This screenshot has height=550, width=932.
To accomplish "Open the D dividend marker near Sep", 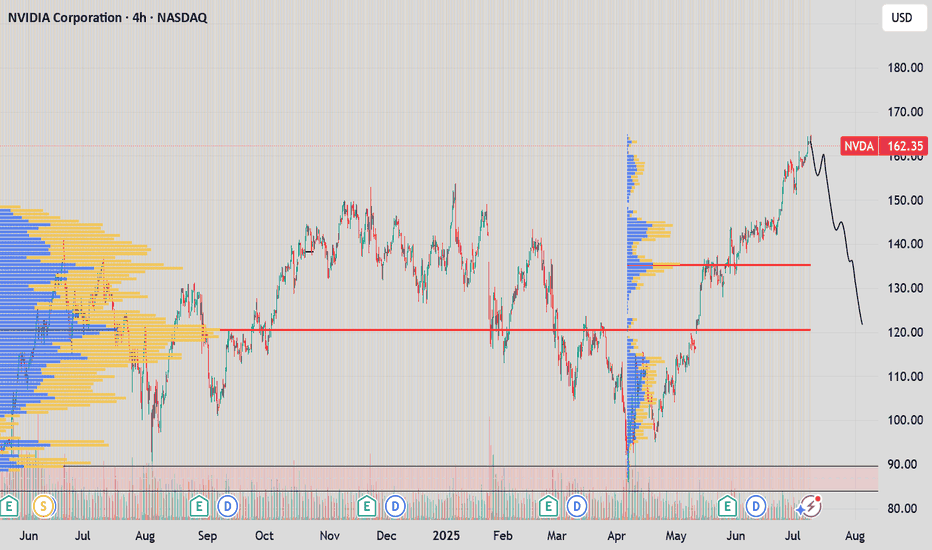I will (228, 507).
